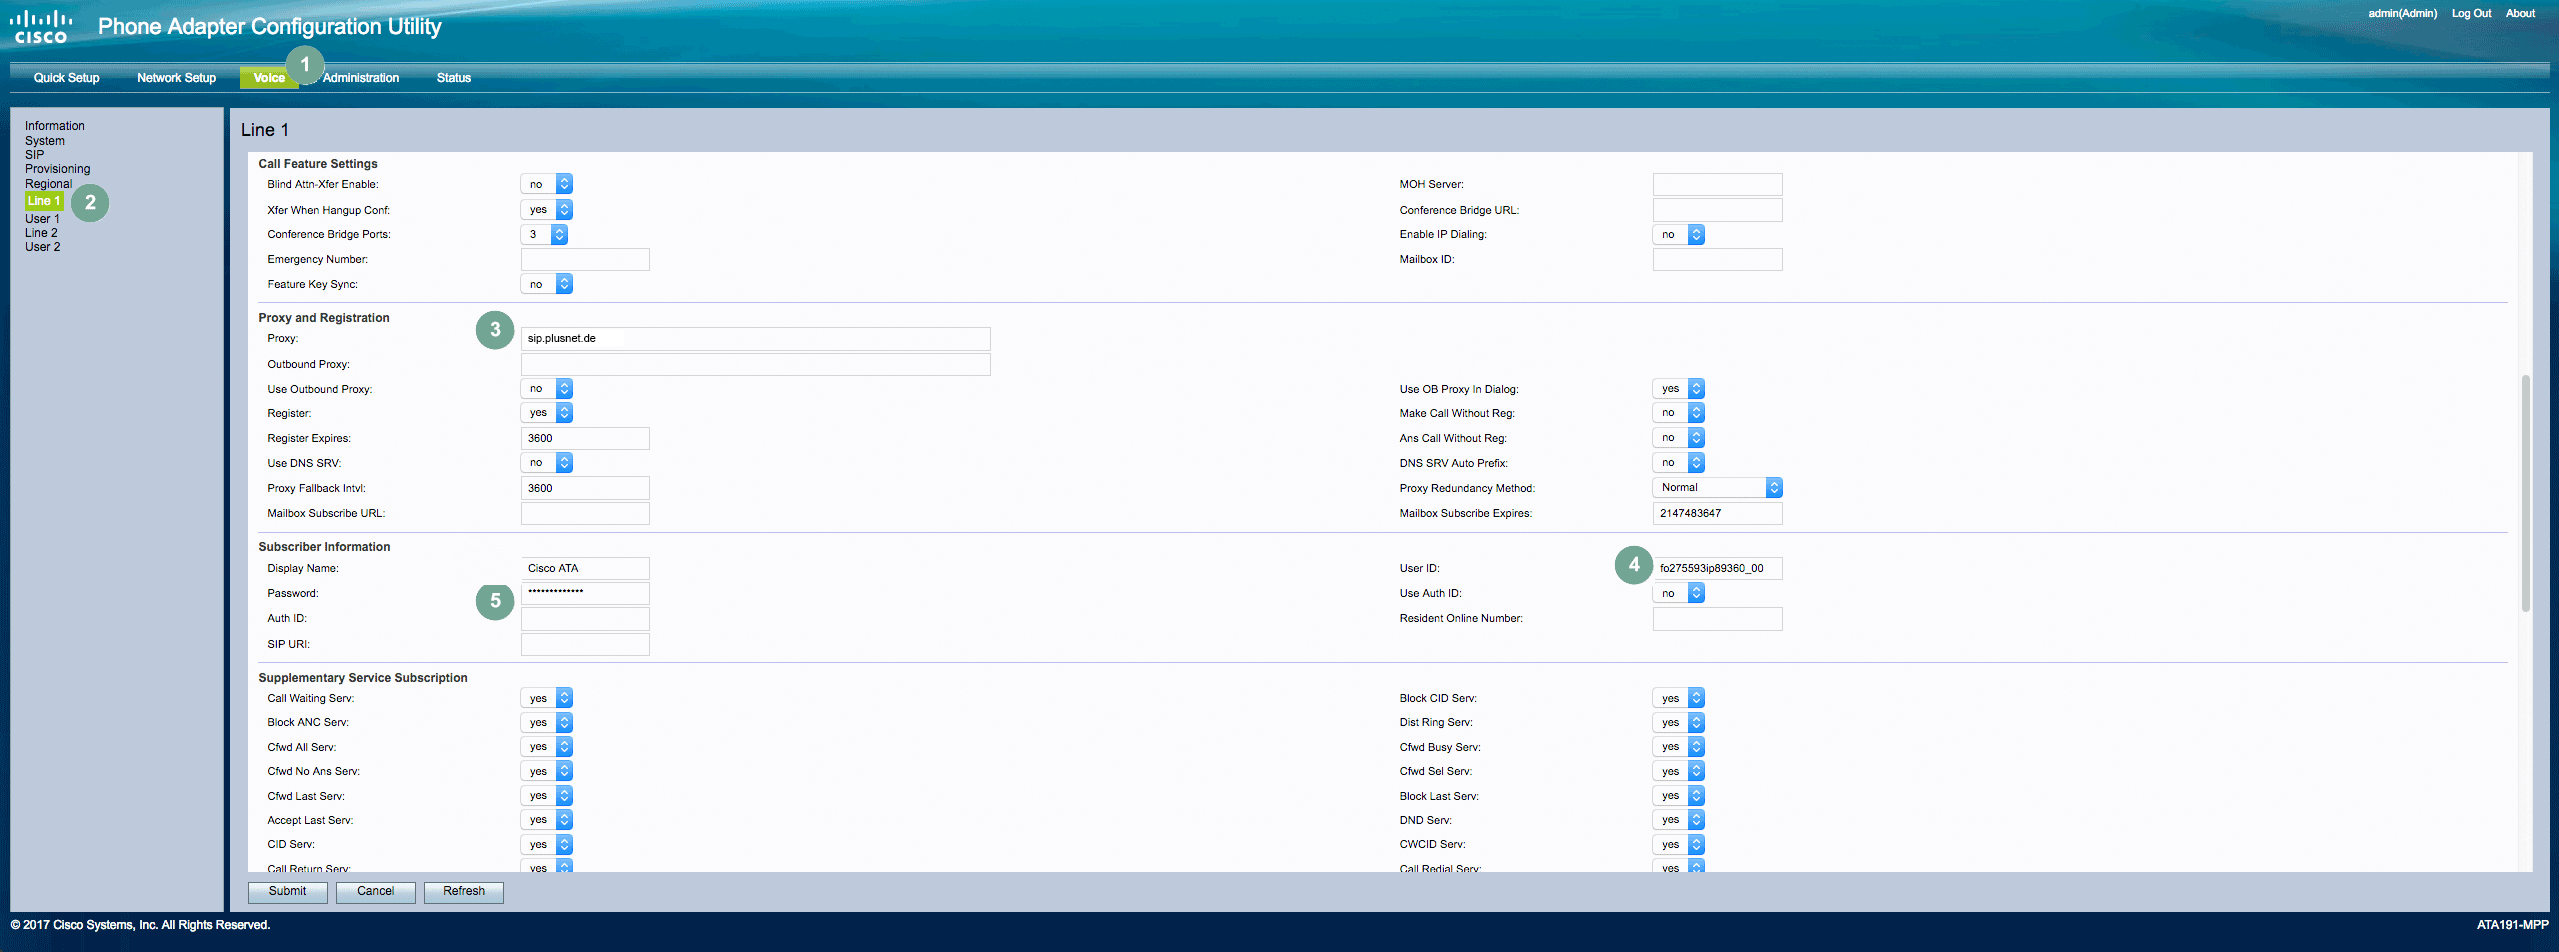
Task: Click the Cisco logo
Action: [x=41, y=27]
